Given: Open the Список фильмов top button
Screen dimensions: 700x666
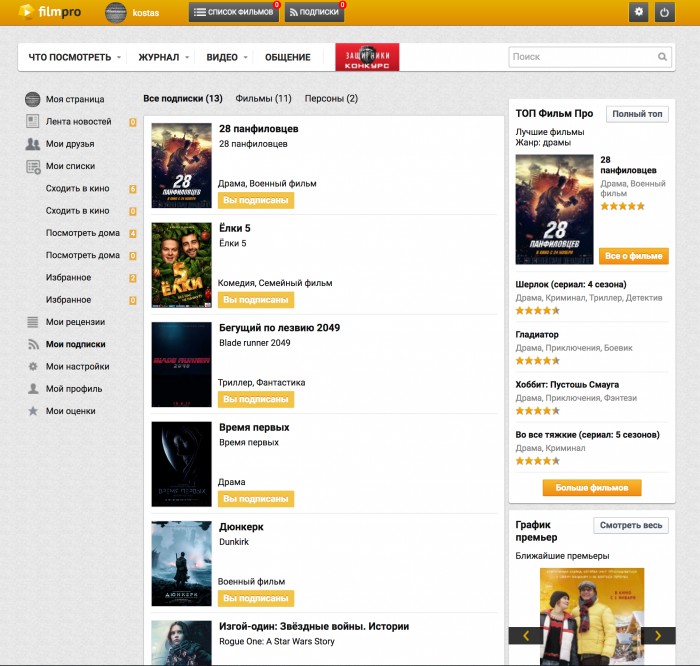Looking at the screenshot, I should [x=234, y=12].
